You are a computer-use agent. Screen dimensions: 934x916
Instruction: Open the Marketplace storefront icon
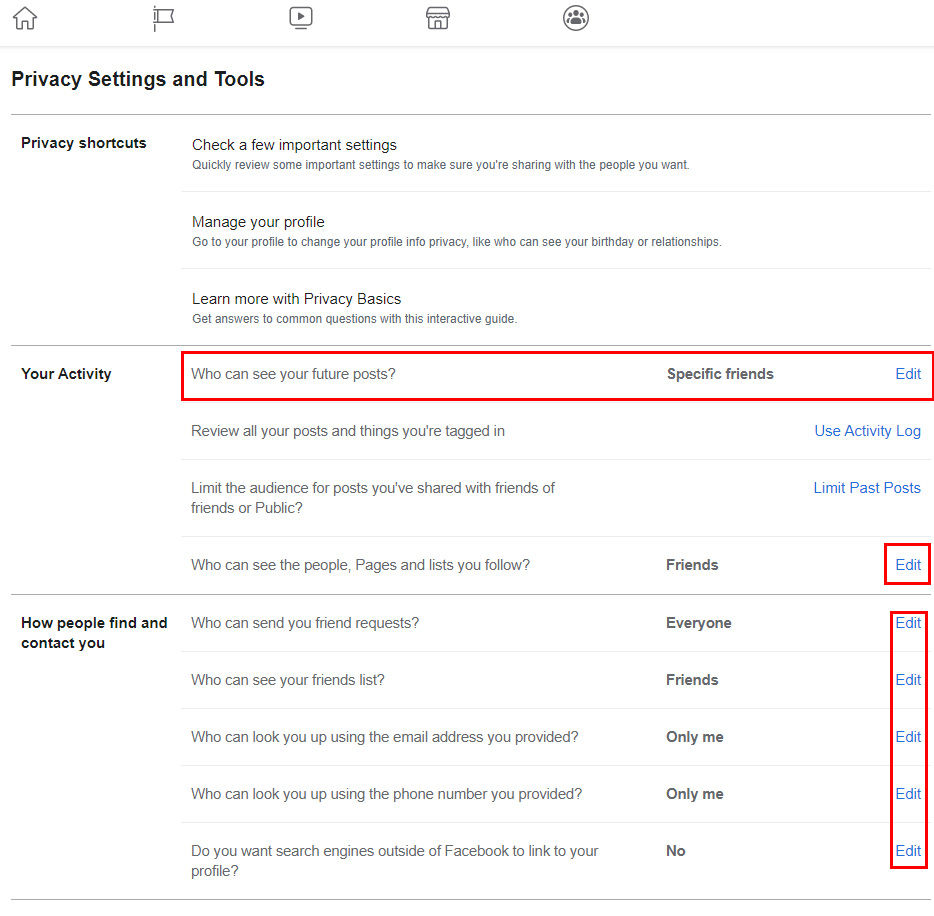click(438, 18)
